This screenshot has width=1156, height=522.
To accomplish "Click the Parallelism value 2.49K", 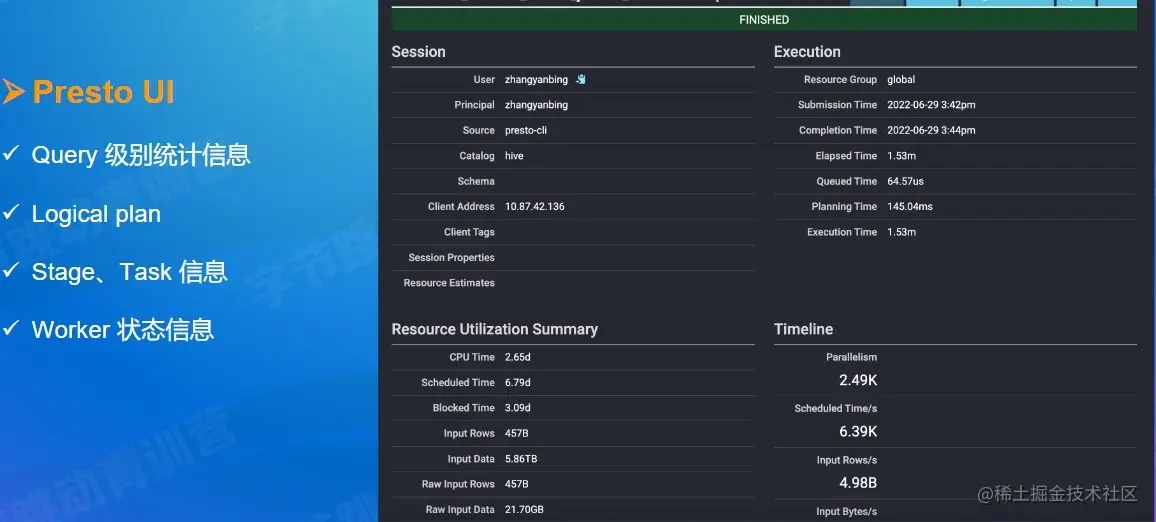I will 858,380.
